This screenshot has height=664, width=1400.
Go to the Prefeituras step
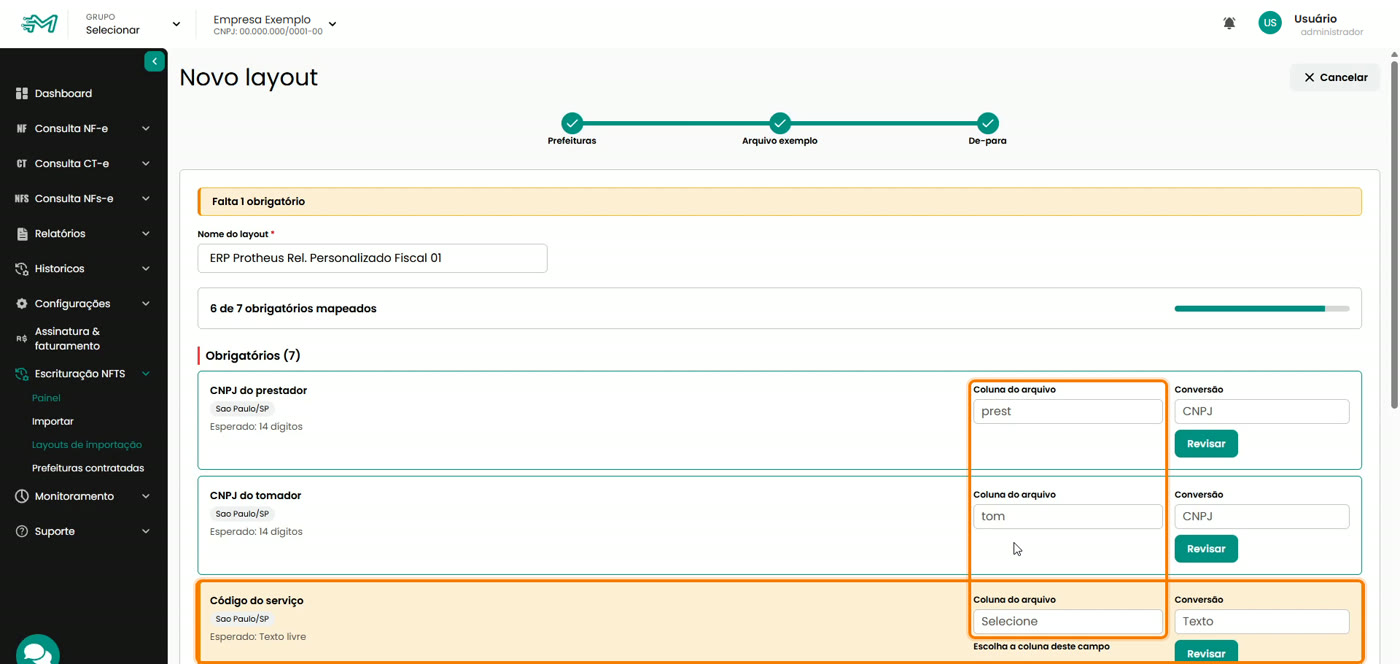[572, 123]
